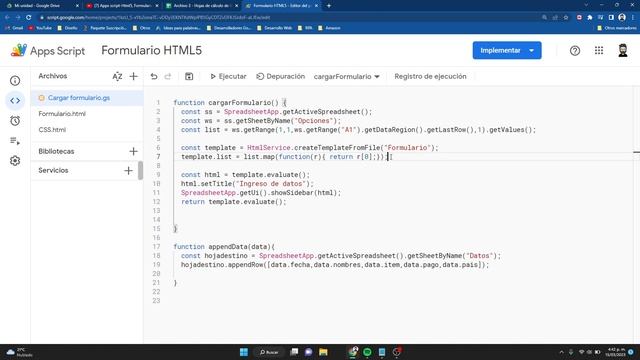Save the project with disk icon

189,76
